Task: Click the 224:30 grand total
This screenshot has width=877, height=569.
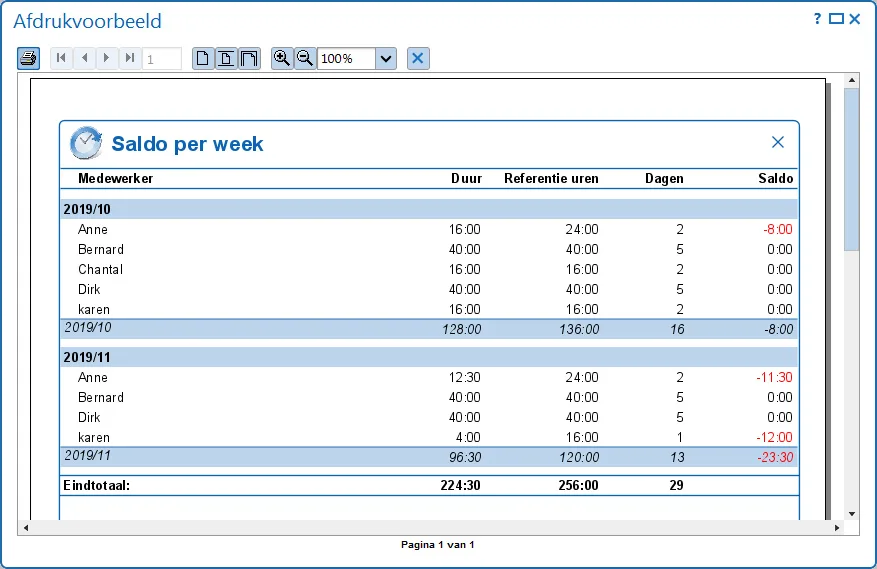Action: coord(460,485)
